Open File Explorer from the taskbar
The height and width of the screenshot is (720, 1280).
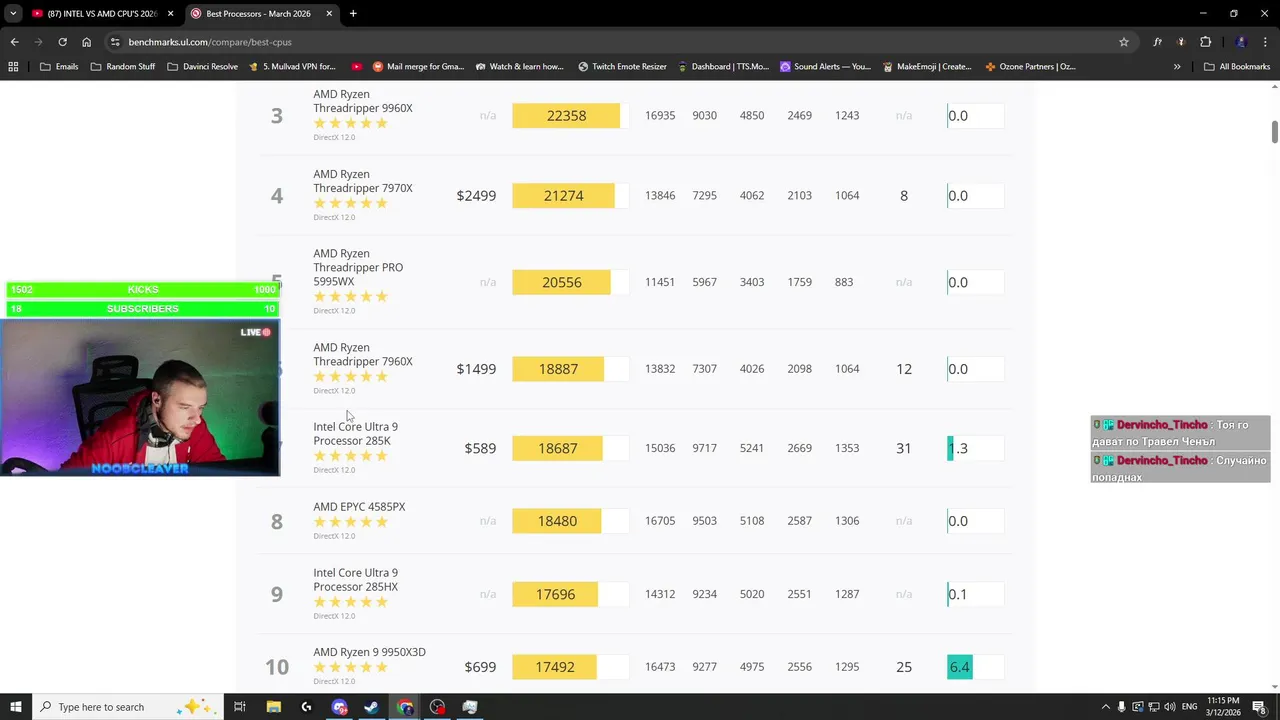[x=273, y=707]
